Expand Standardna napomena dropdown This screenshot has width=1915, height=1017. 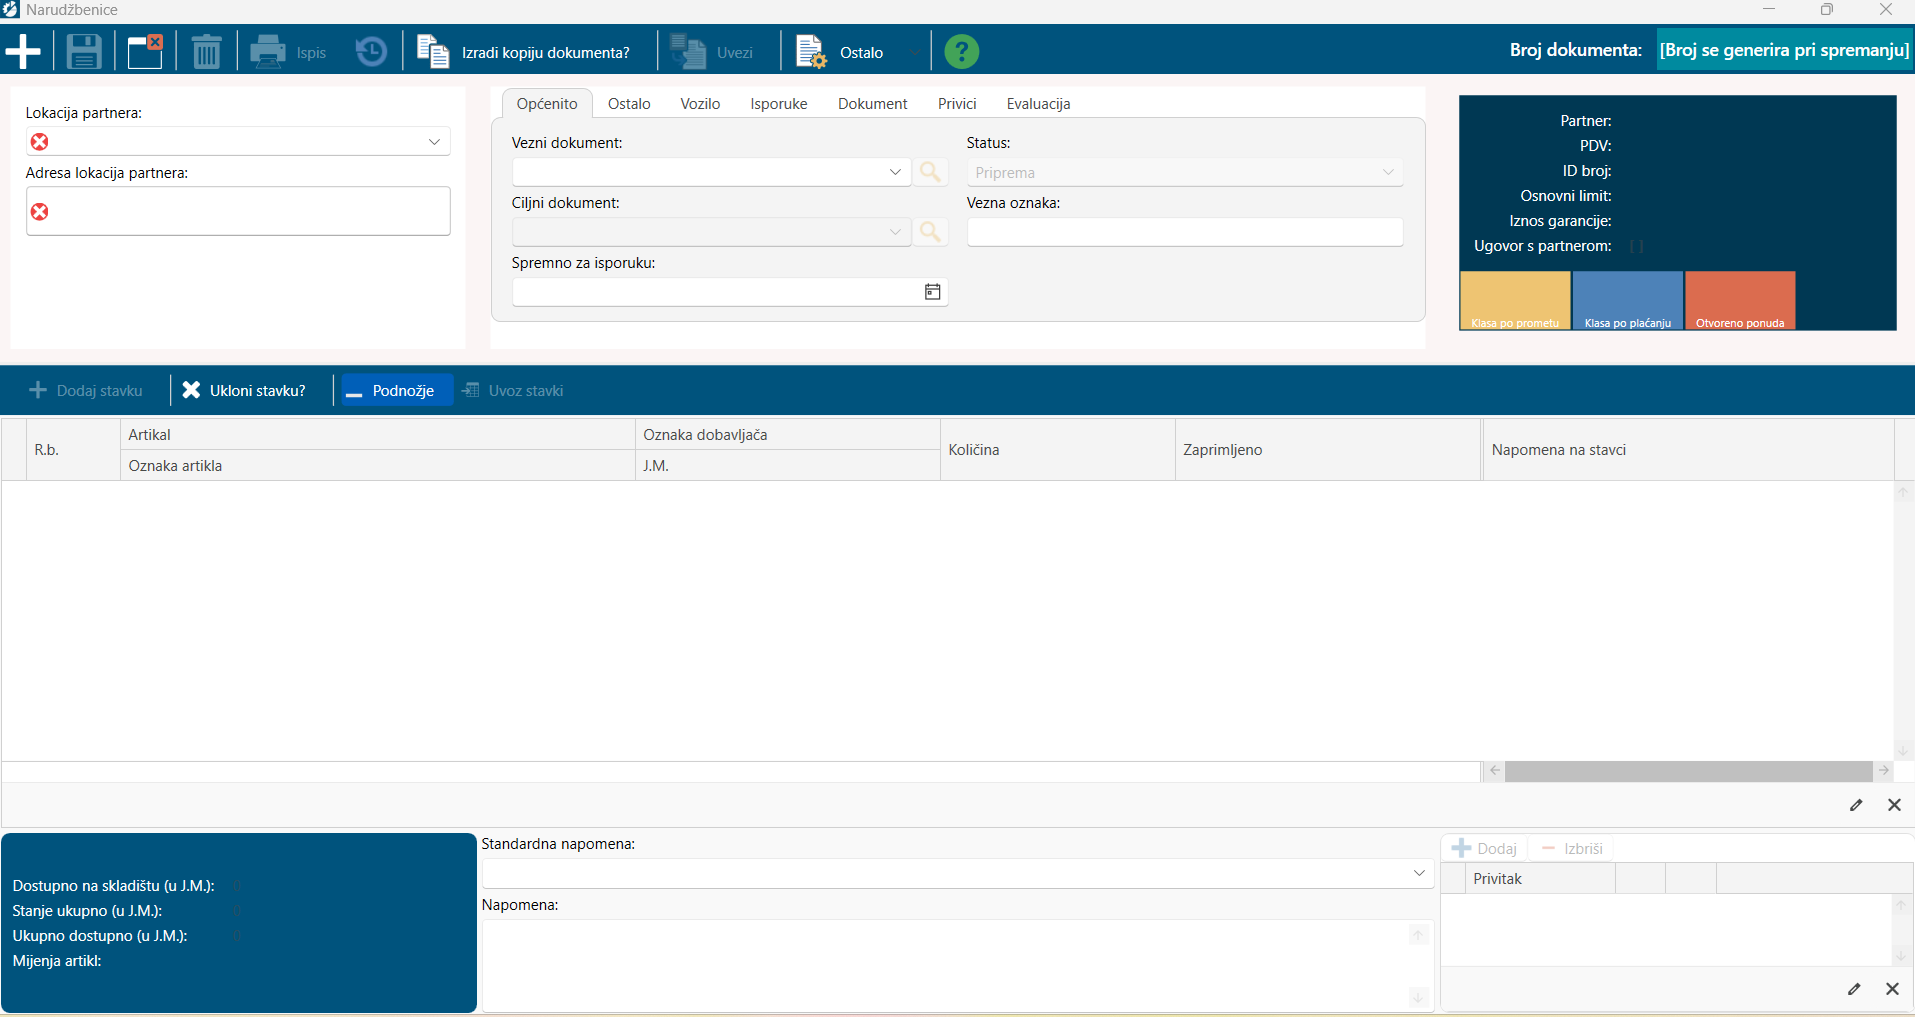(x=1419, y=873)
